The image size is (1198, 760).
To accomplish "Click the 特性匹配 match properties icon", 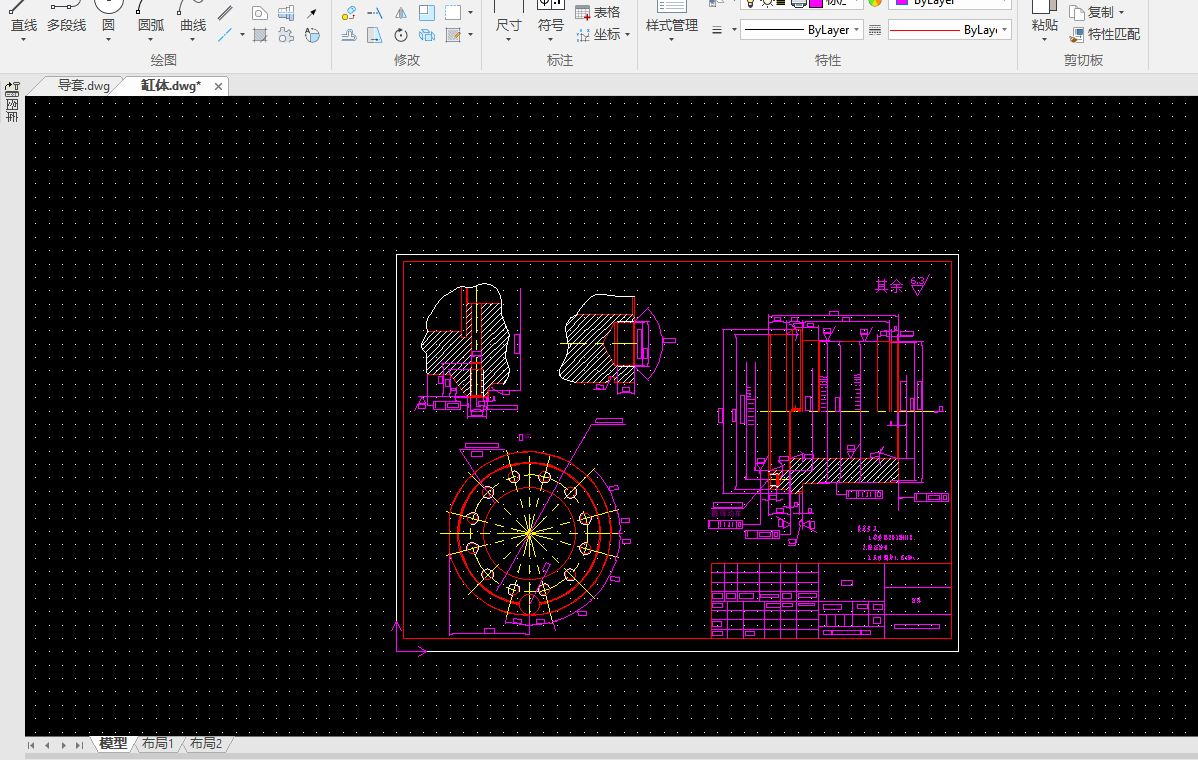I will (x=1077, y=34).
